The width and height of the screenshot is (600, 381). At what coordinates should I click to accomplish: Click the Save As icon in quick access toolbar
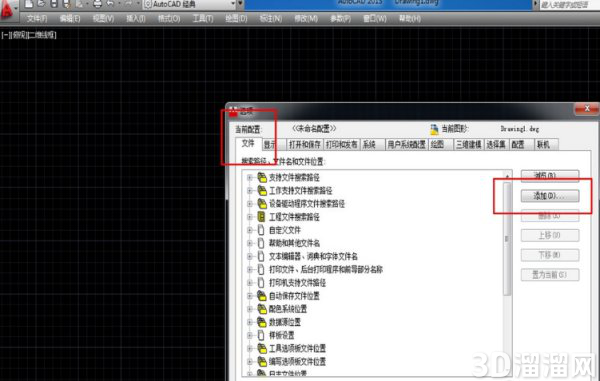coord(67,4)
